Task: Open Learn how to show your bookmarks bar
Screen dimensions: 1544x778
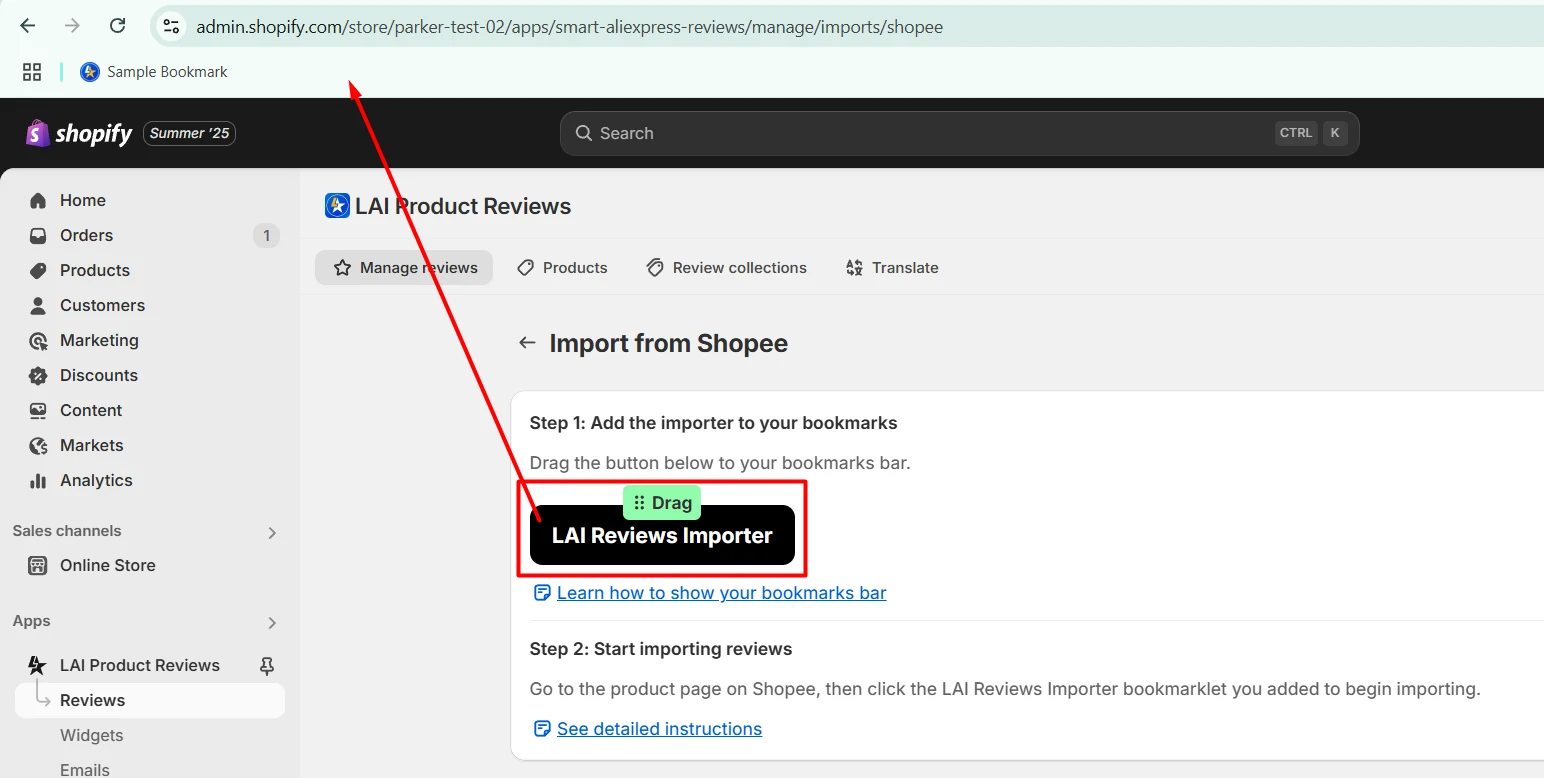Action: coord(721,593)
